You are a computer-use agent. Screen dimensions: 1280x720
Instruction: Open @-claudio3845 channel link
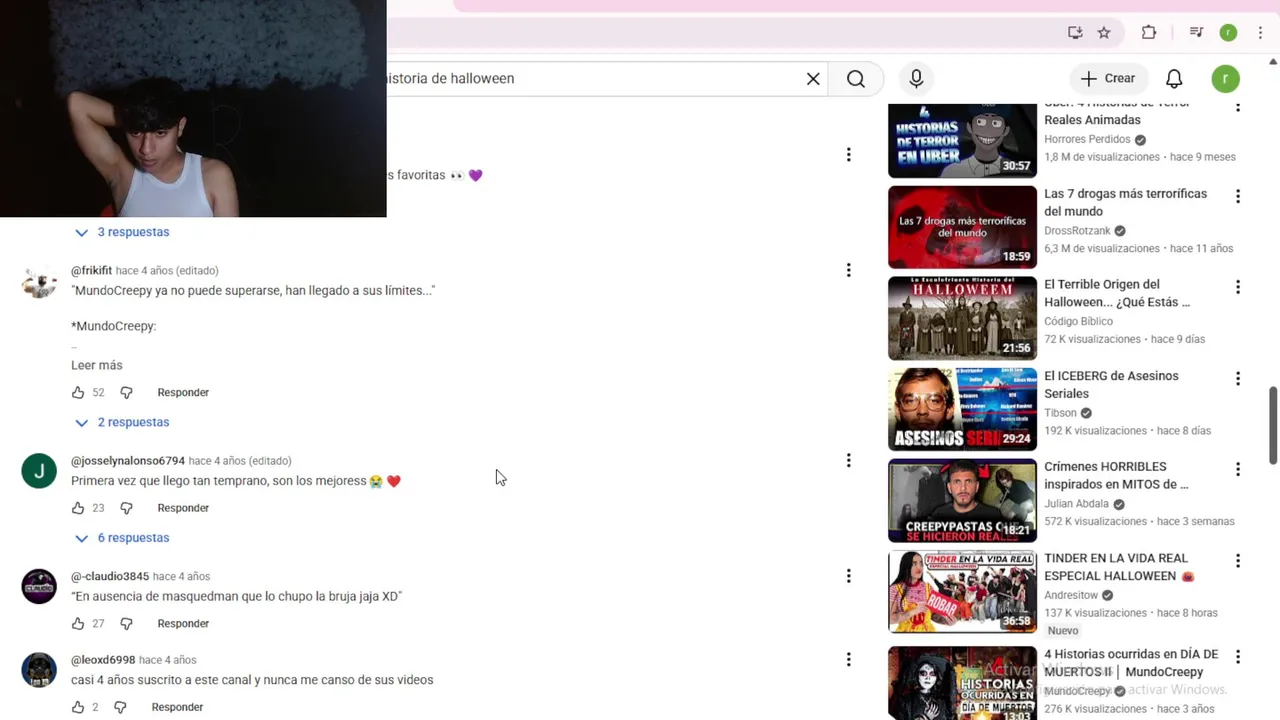pos(110,577)
